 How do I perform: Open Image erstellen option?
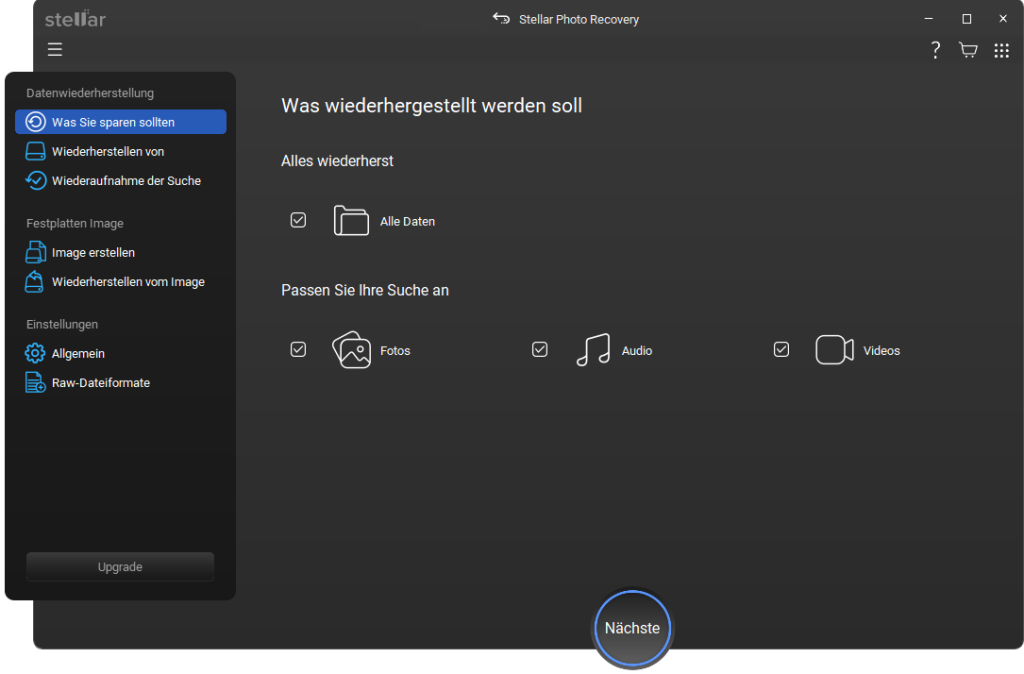(x=93, y=253)
